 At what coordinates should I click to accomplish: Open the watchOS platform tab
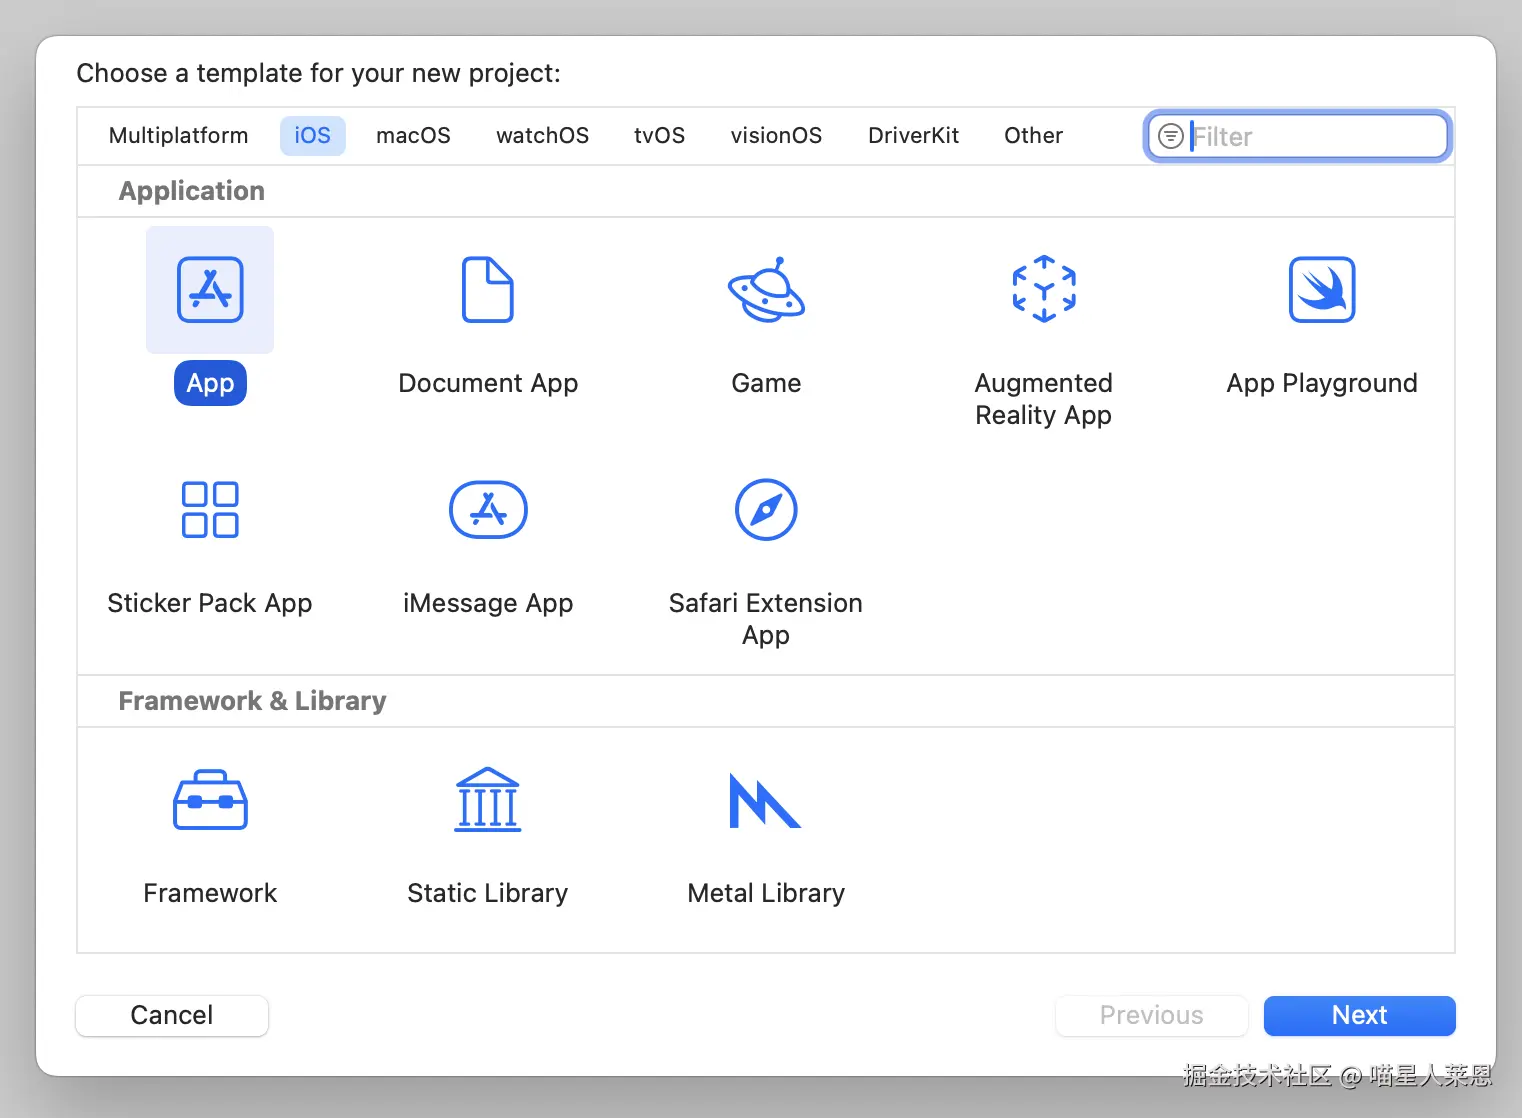(542, 136)
